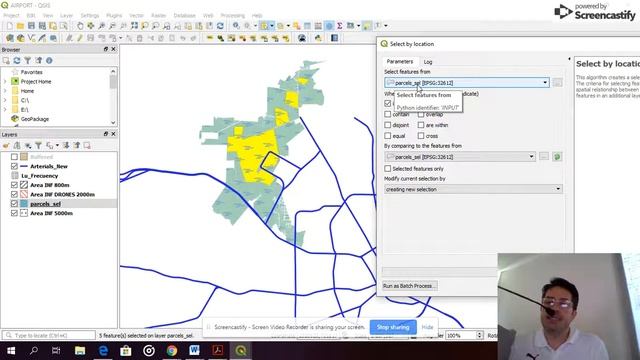This screenshot has width=640, height=360.
Task: Check the cross predicate box
Action: [x=421, y=136]
